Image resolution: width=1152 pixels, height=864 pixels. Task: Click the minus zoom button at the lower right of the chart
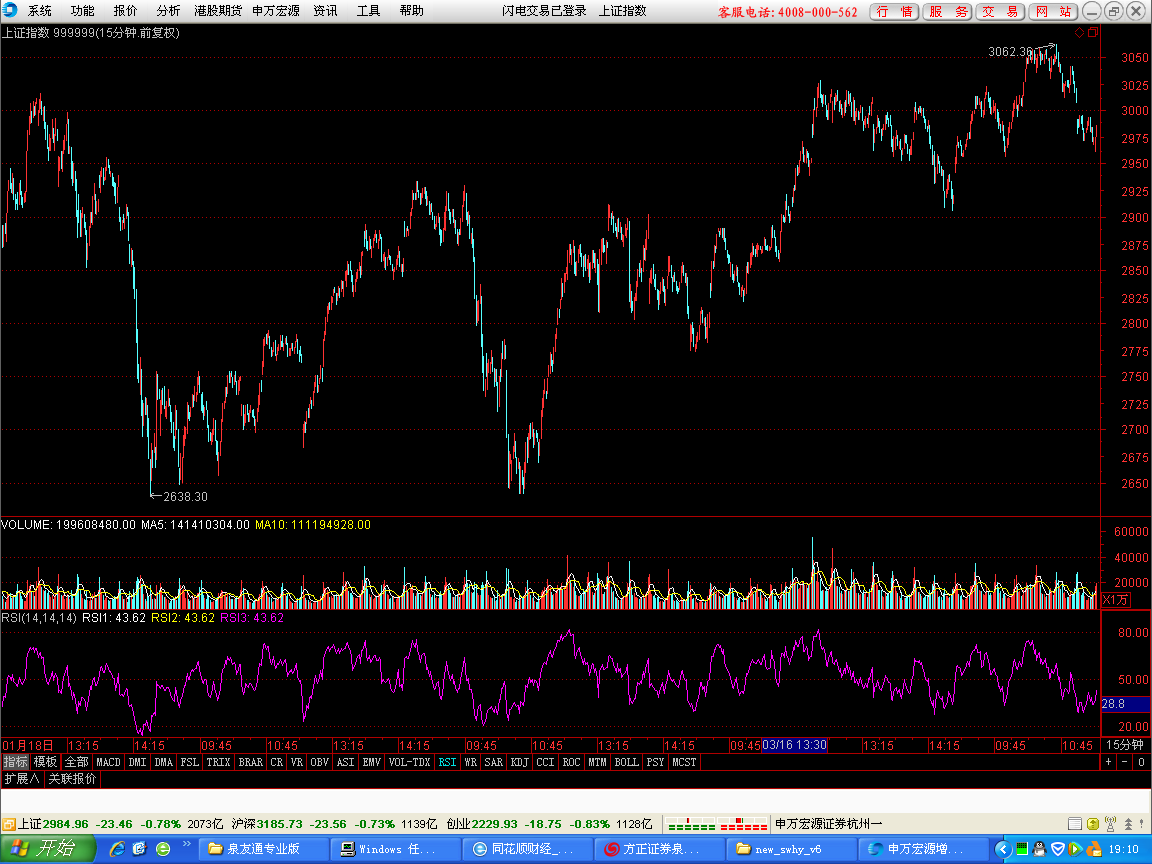click(1124, 762)
